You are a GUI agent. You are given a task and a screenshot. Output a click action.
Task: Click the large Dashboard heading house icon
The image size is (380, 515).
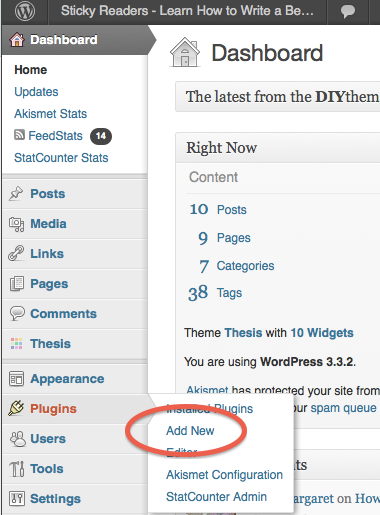[x=185, y=52]
